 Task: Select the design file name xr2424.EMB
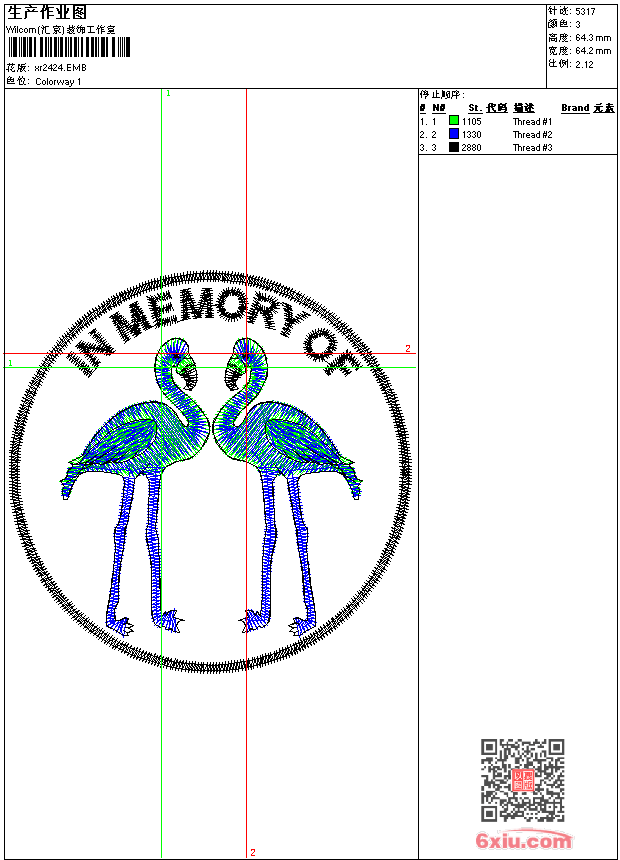(60, 68)
